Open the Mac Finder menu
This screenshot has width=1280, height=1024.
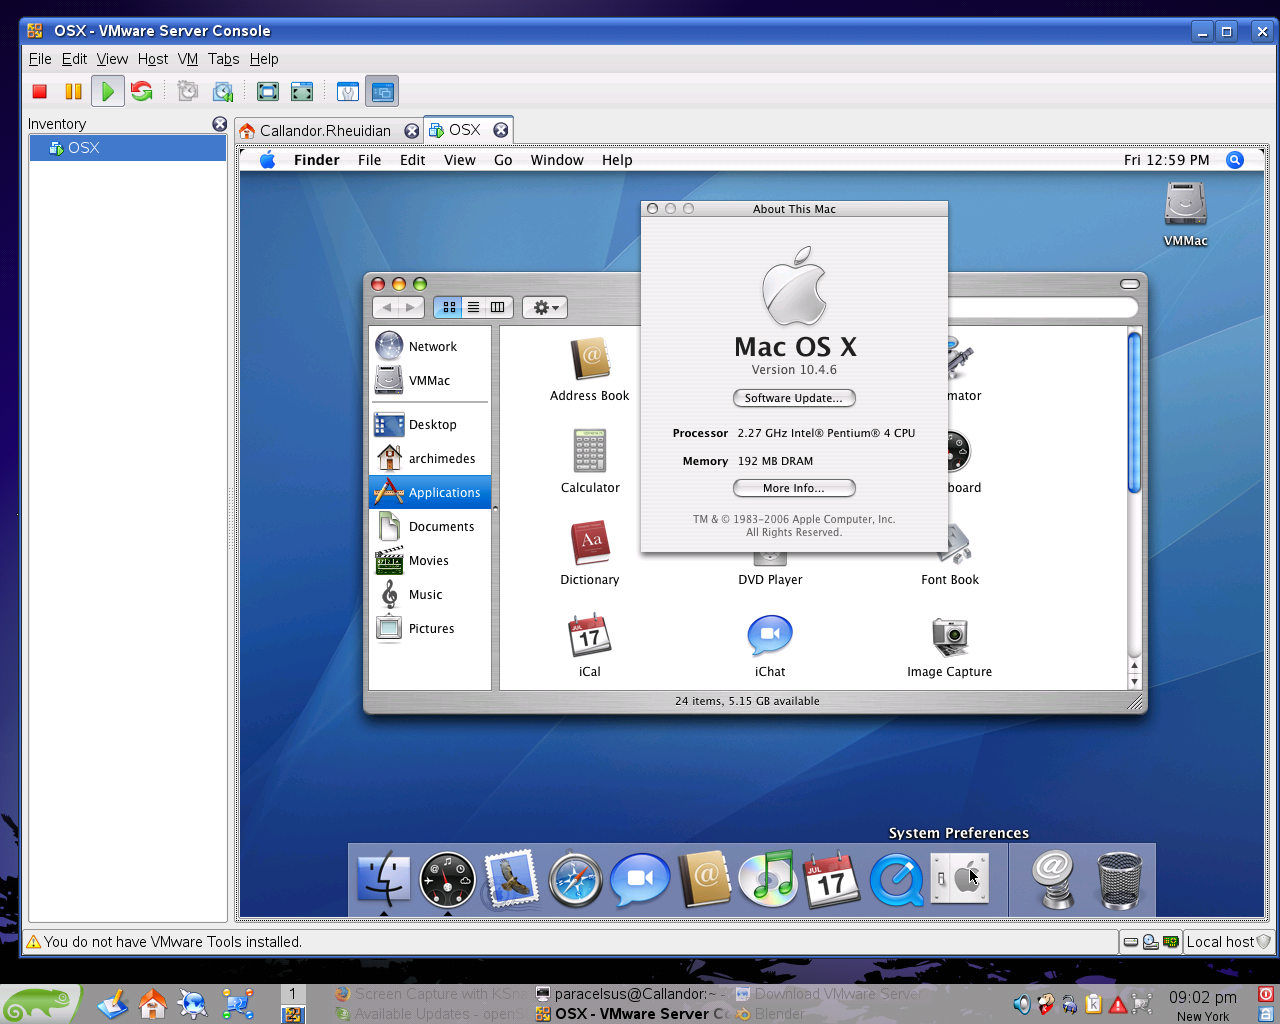point(317,160)
